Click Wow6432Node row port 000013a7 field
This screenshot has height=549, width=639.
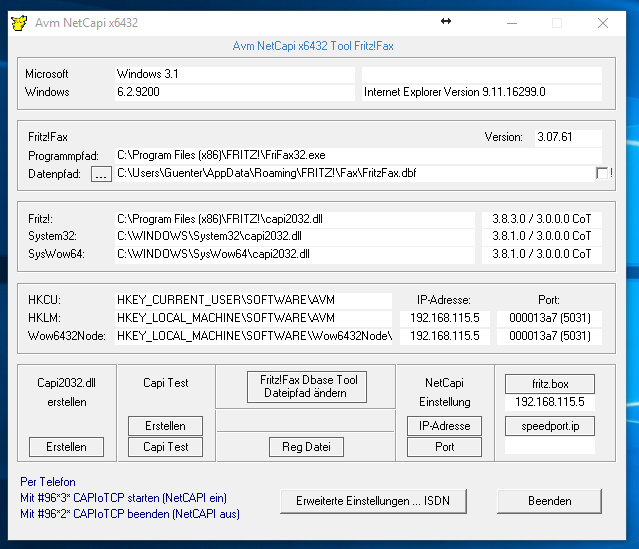point(549,336)
